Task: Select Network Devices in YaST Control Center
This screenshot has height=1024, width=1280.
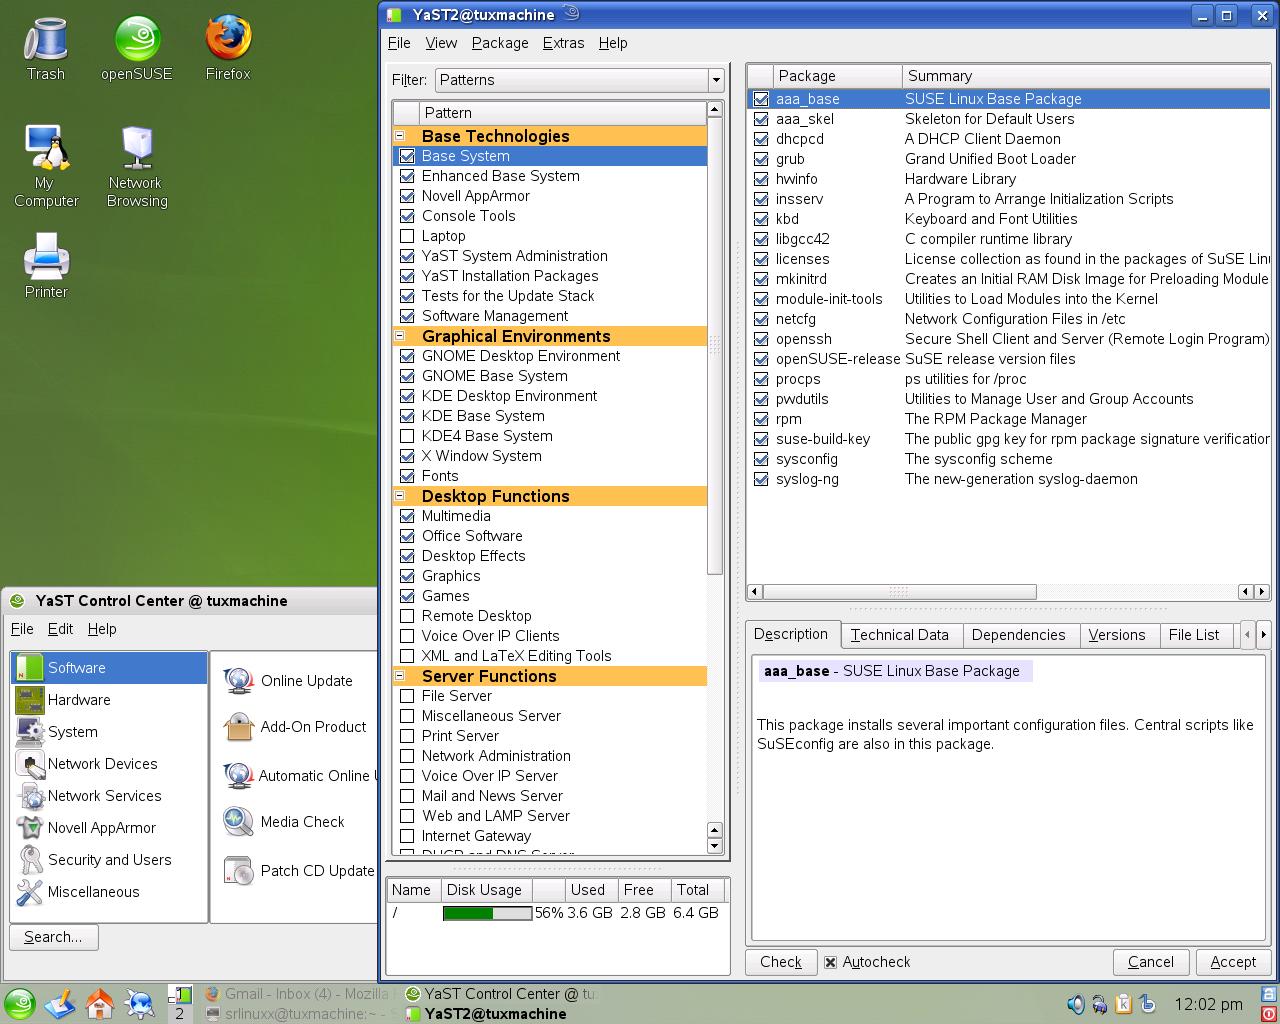Action: (x=109, y=764)
